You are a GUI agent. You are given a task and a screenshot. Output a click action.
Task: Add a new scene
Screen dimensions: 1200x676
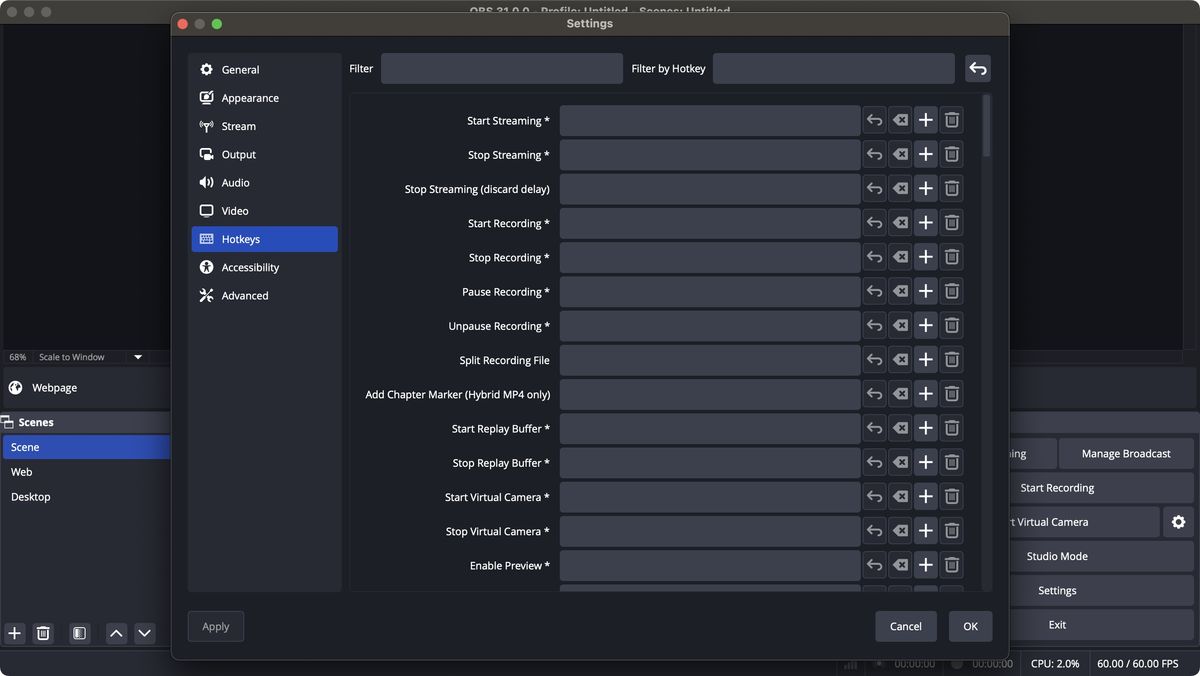(14, 633)
